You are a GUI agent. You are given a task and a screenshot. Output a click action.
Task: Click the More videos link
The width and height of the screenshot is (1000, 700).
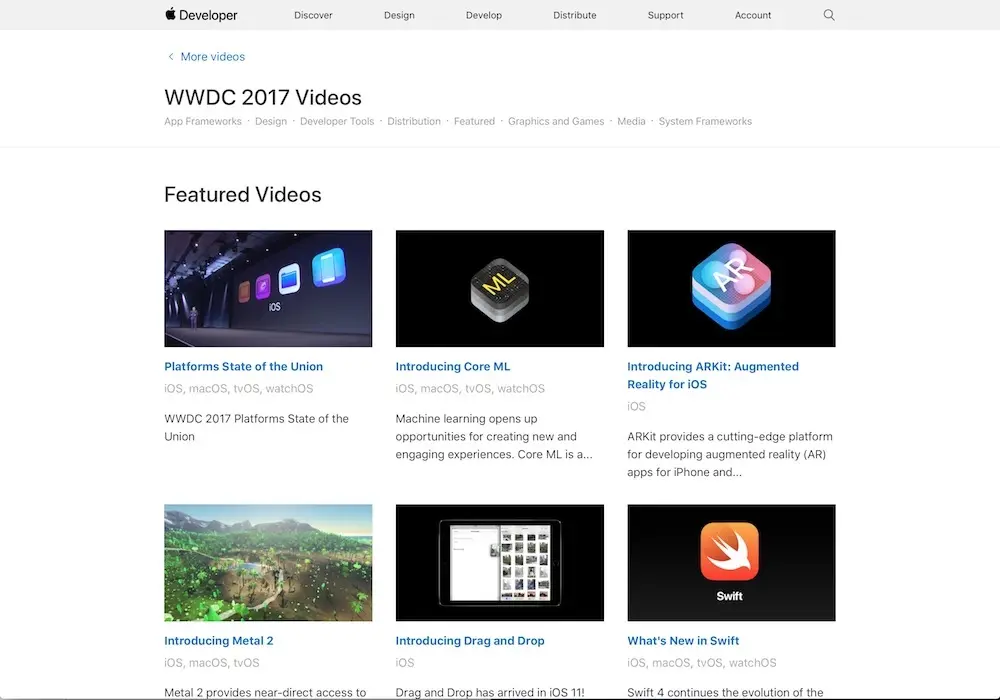coord(211,56)
